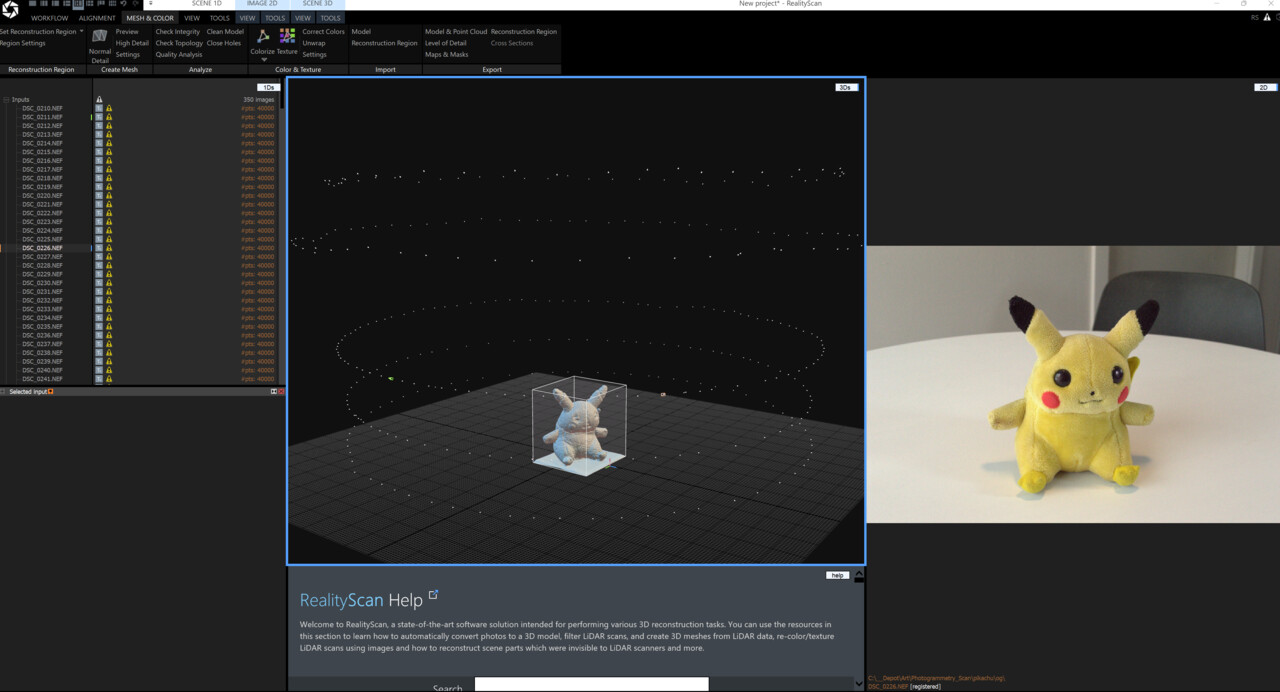Screen dimensions: 1280x692
Task: Click the warning icon on the DSC_0241.NEF row
Action: pyautogui.click(x=109, y=379)
